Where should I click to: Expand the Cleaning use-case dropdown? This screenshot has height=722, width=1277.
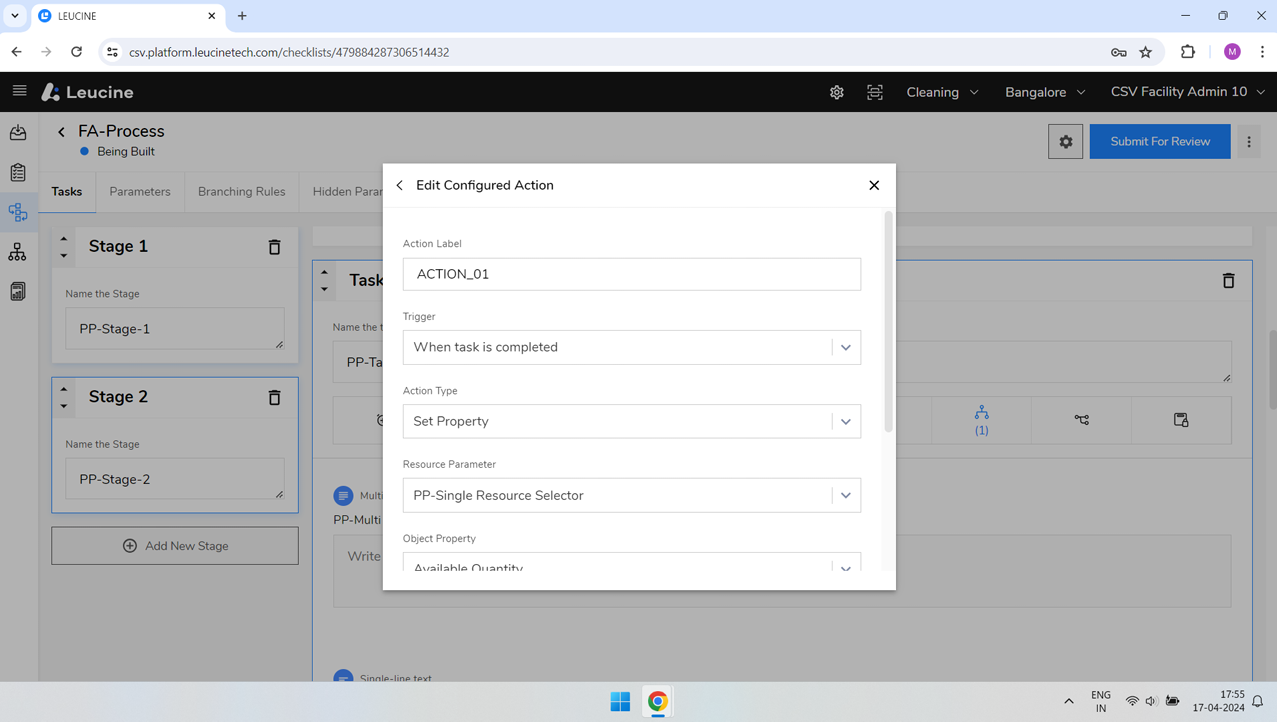tap(942, 92)
